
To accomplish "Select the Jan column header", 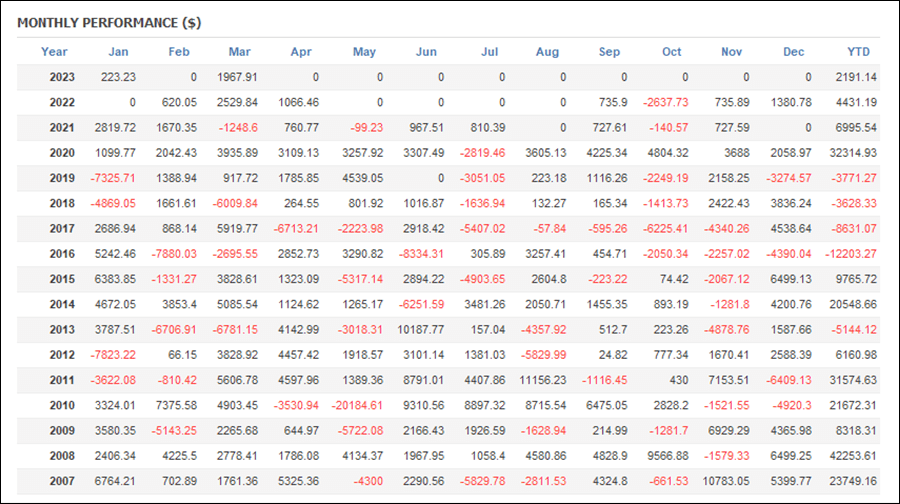I will tap(118, 52).
